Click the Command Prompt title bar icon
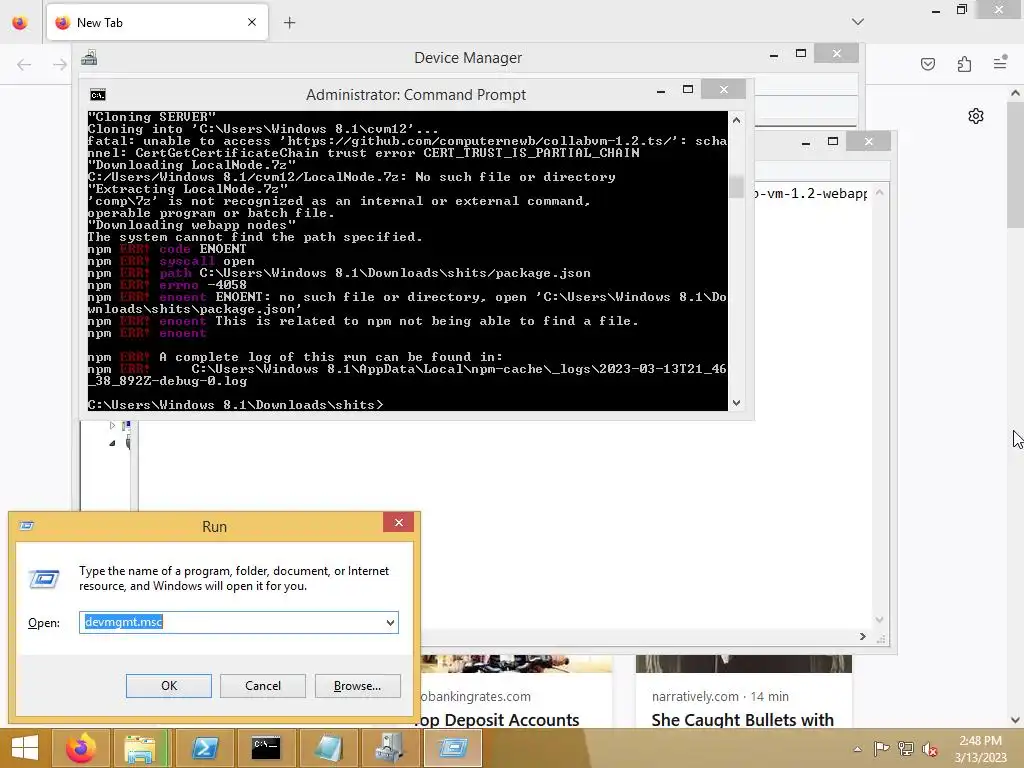Image resolution: width=1024 pixels, height=768 pixels. (x=98, y=95)
